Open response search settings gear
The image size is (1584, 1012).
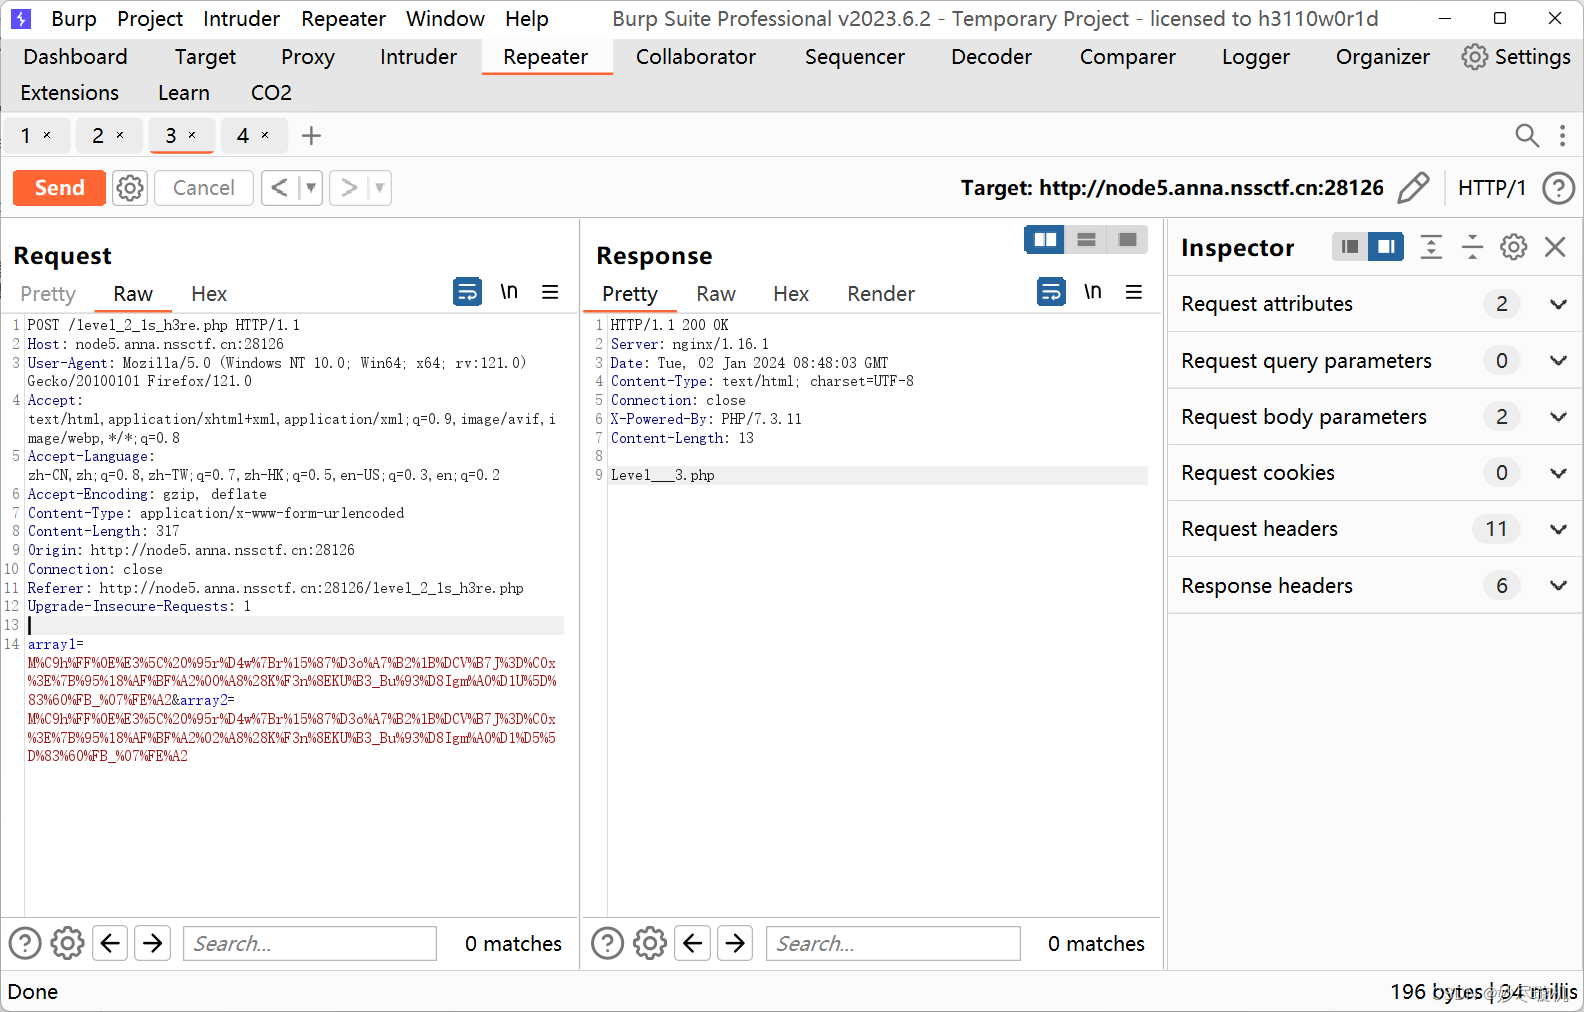click(650, 943)
